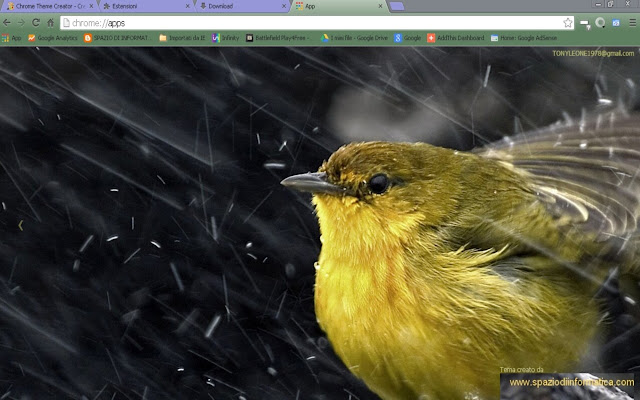The image size is (640, 400).
Task: Open AddThis Dashboard bookmark
Action: click(456, 38)
